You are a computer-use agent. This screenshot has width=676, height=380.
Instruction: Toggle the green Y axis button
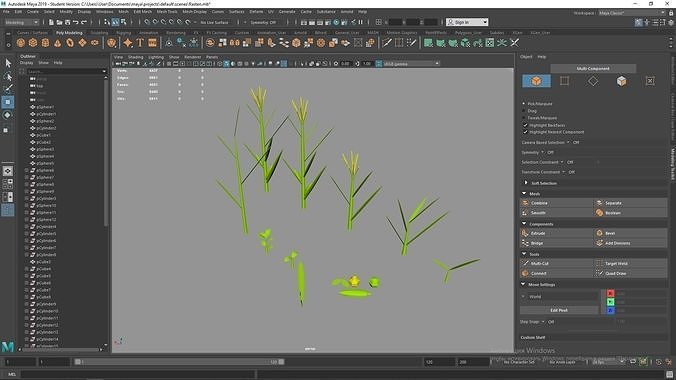point(610,302)
